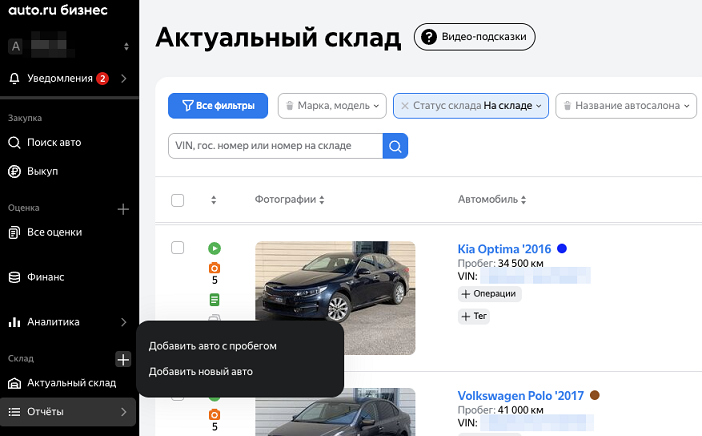Viewport: 702px width, 436px height.
Task: Click the green document icon in Kia Optima row
Action: [x=214, y=299]
